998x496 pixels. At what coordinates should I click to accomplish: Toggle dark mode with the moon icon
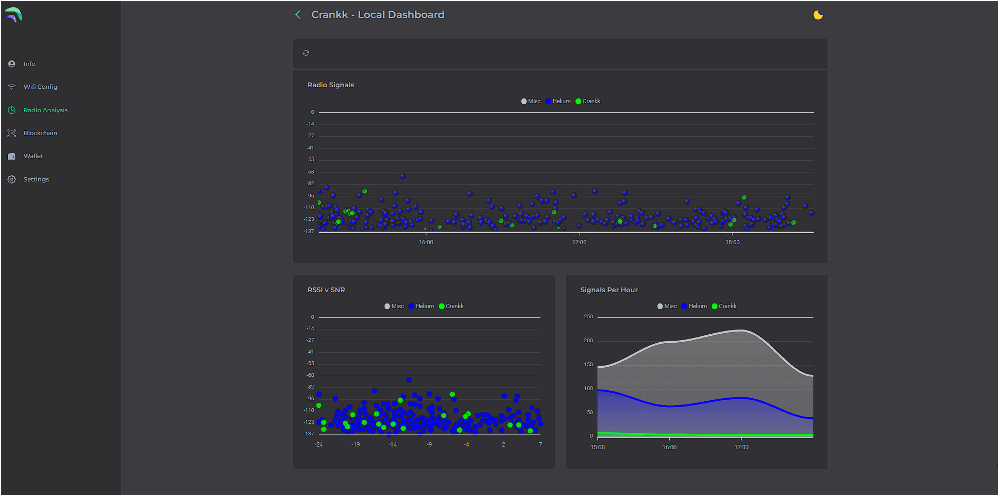818,15
